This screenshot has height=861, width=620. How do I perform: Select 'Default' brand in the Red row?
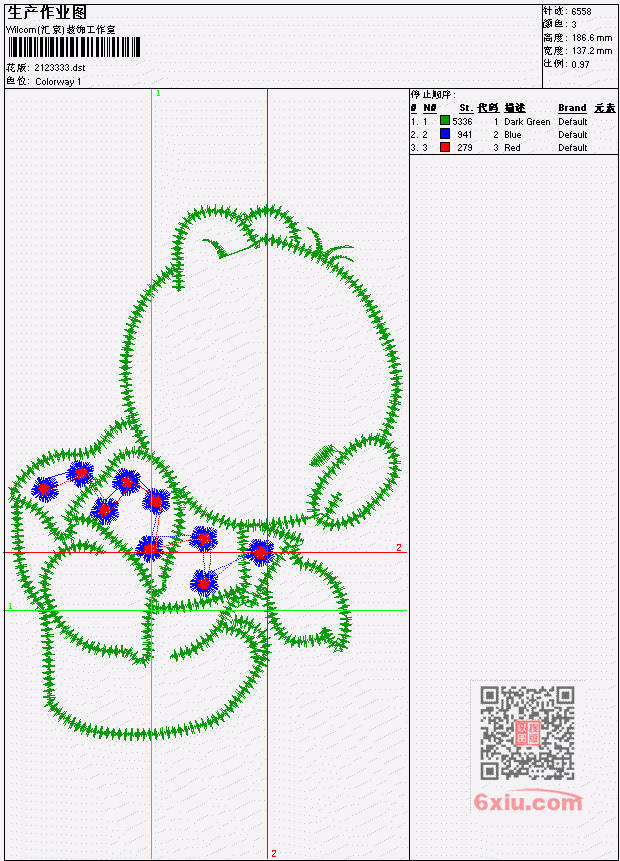[573, 148]
